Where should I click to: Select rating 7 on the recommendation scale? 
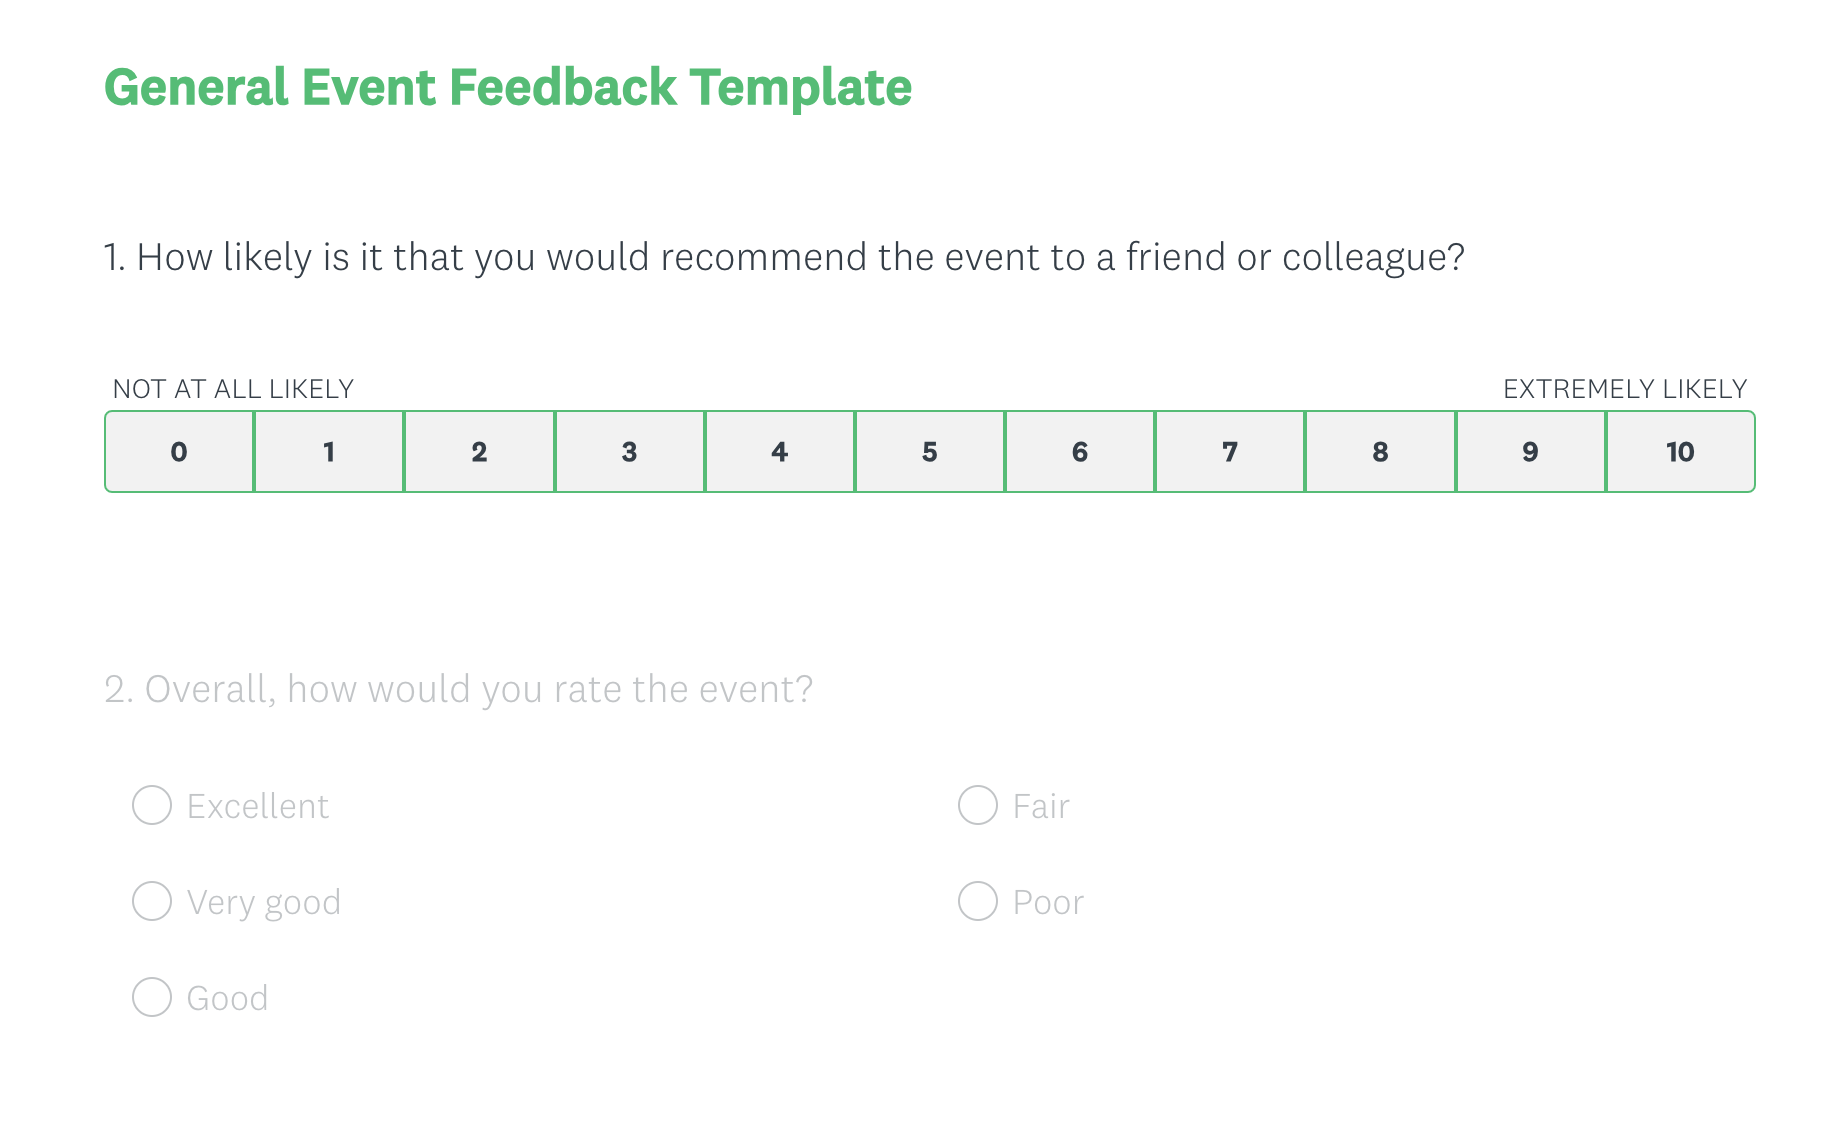point(1229,452)
